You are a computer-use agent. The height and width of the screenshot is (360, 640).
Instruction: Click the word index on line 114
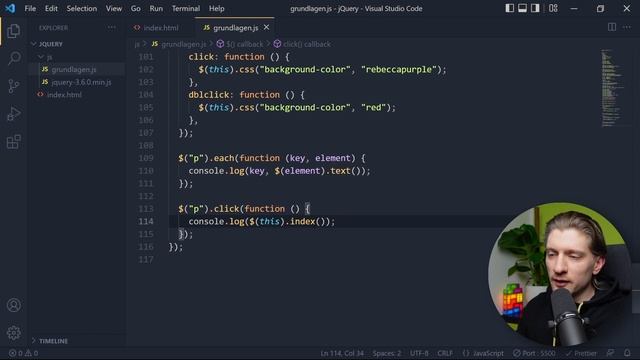coord(302,221)
